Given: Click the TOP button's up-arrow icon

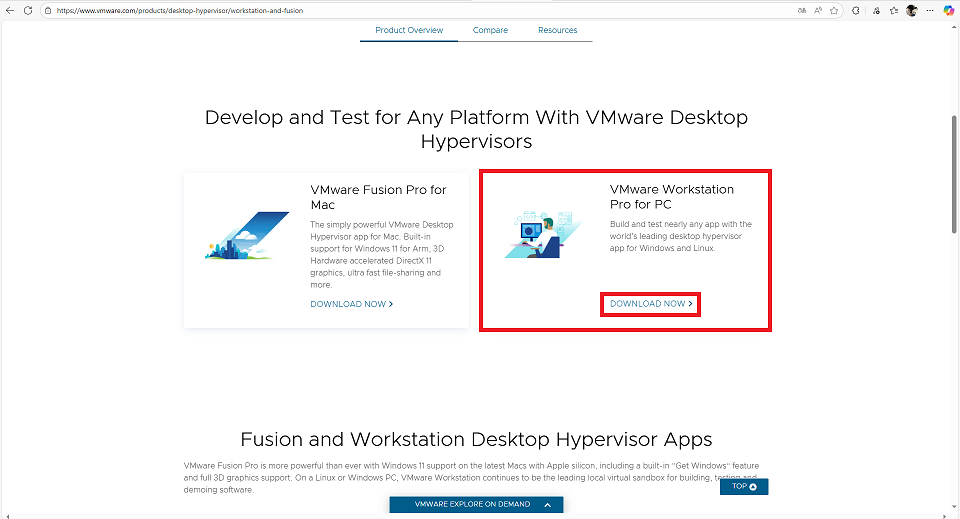Looking at the screenshot, I should [x=753, y=487].
